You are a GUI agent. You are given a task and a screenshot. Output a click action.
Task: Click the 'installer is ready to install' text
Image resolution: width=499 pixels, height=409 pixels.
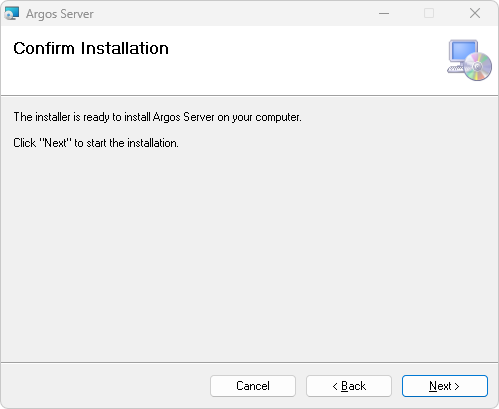point(157,117)
